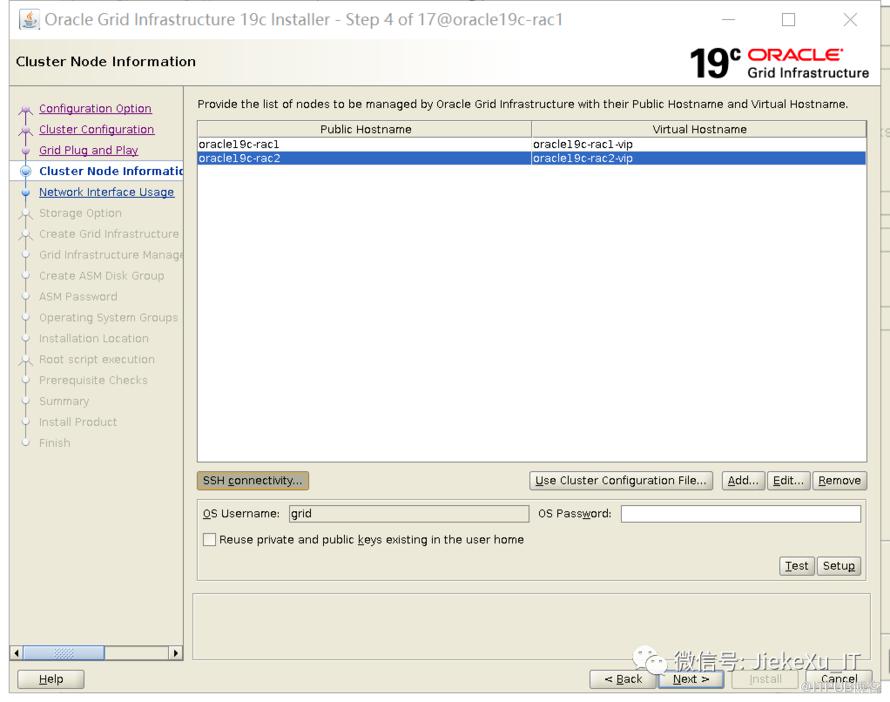The image size is (890, 702).
Task: Click the Installation Location step
Action: [94, 339]
